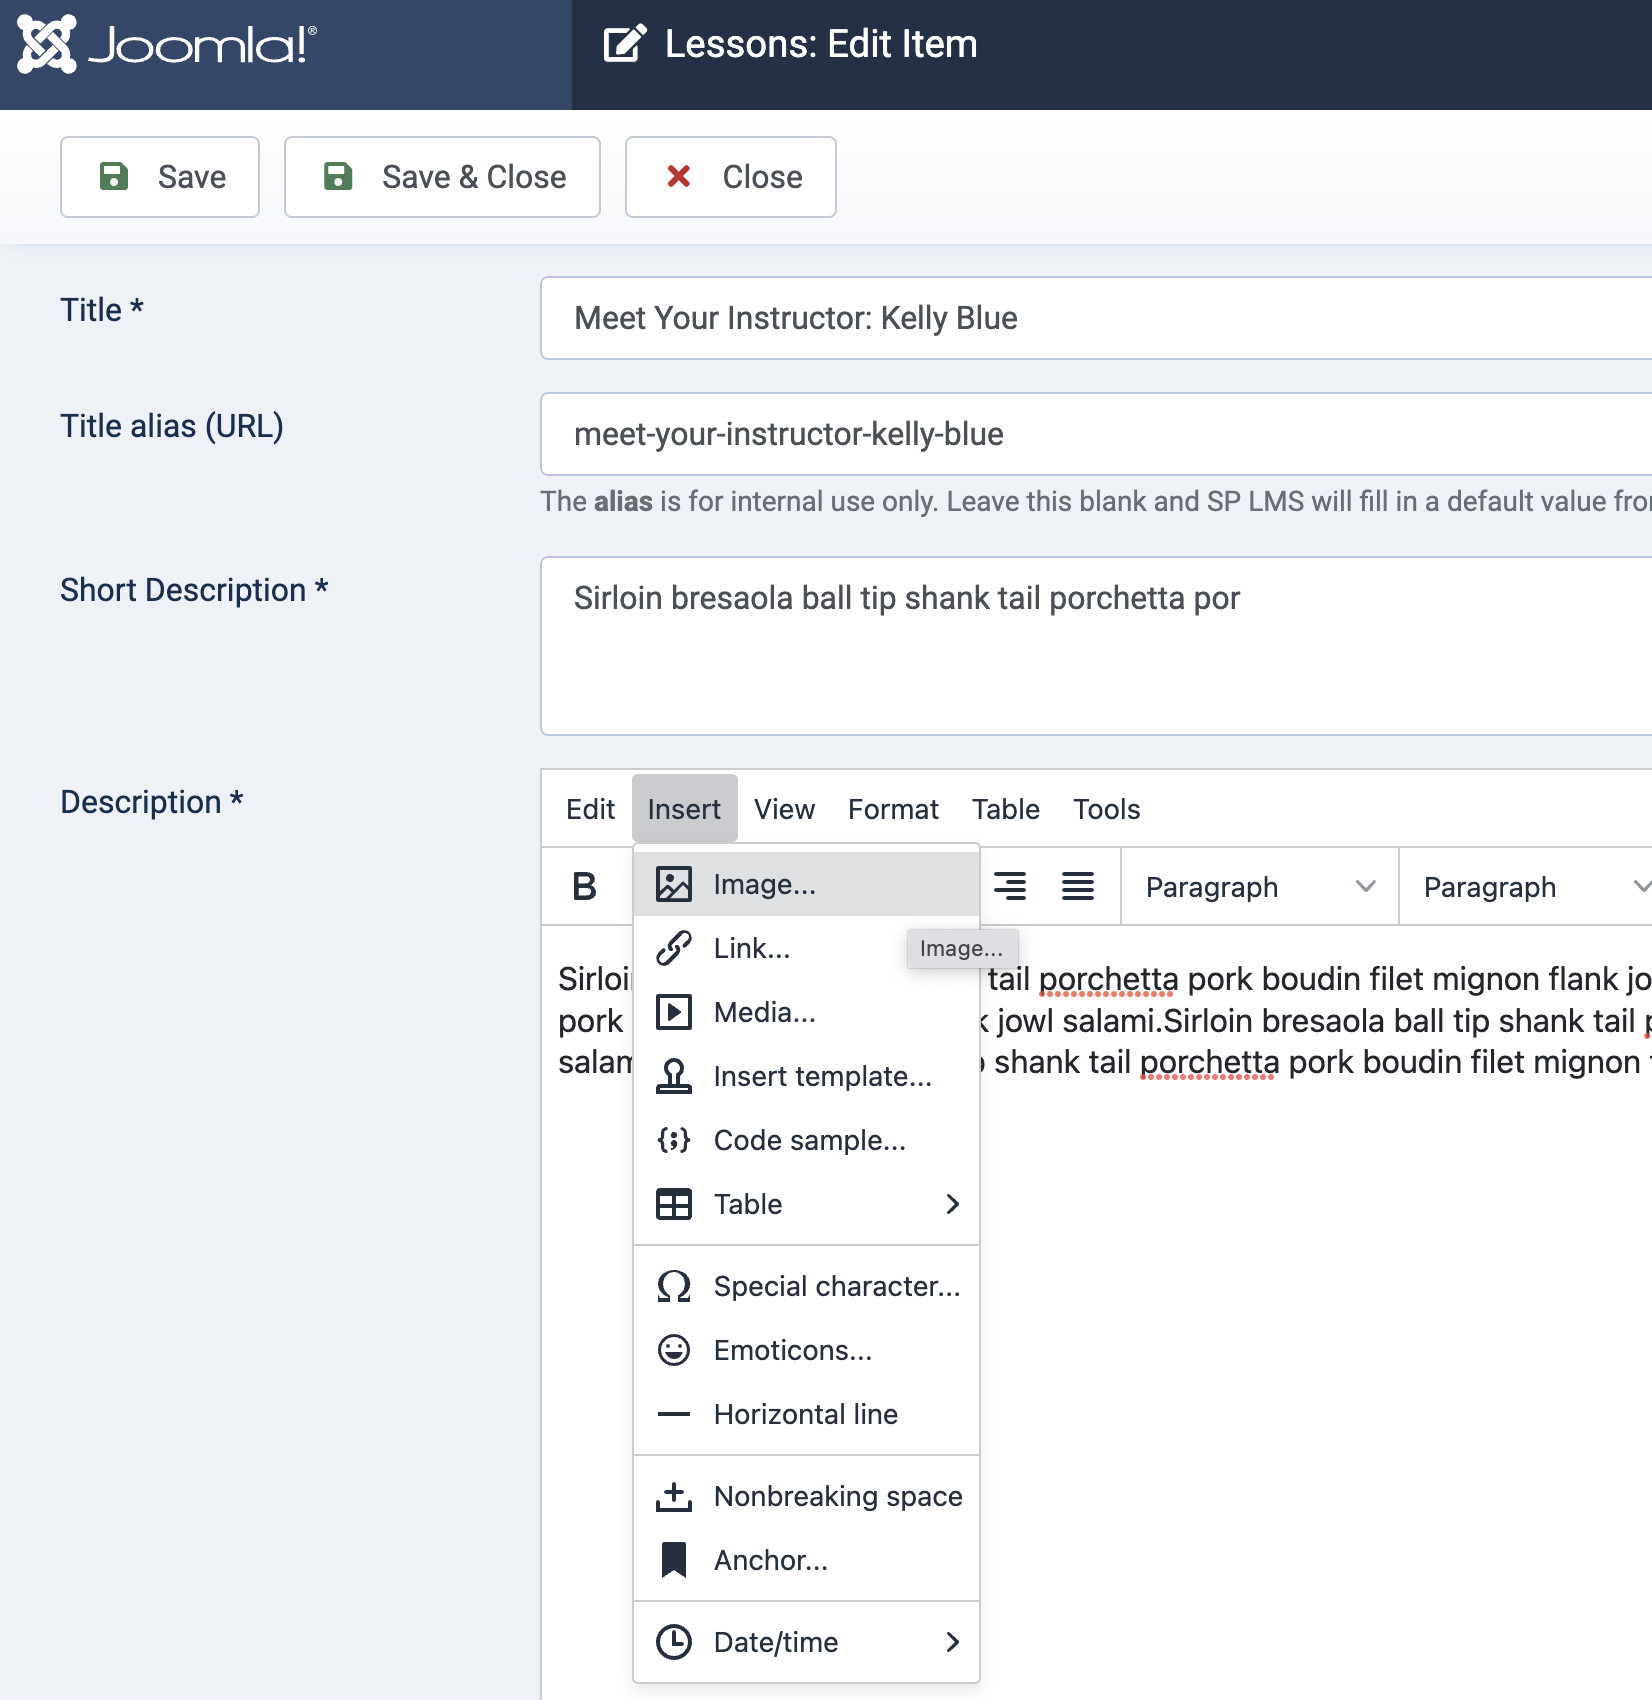
Task: Open the Tools menu
Action: [x=1106, y=809]
